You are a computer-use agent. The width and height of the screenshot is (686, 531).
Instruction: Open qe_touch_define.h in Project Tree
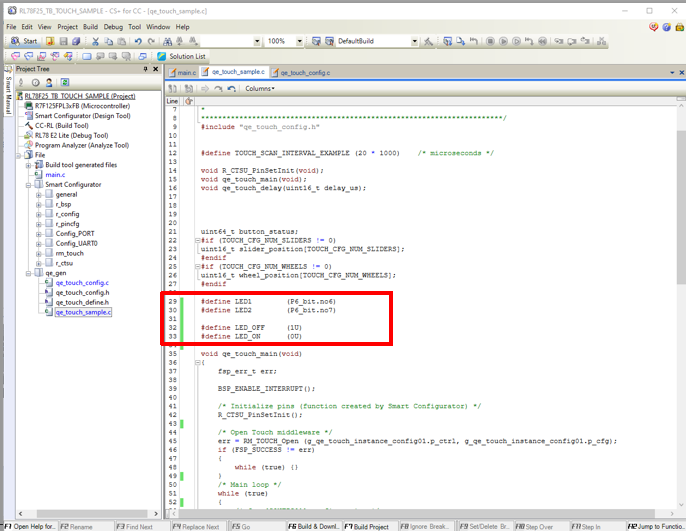(x=82, y=302)
